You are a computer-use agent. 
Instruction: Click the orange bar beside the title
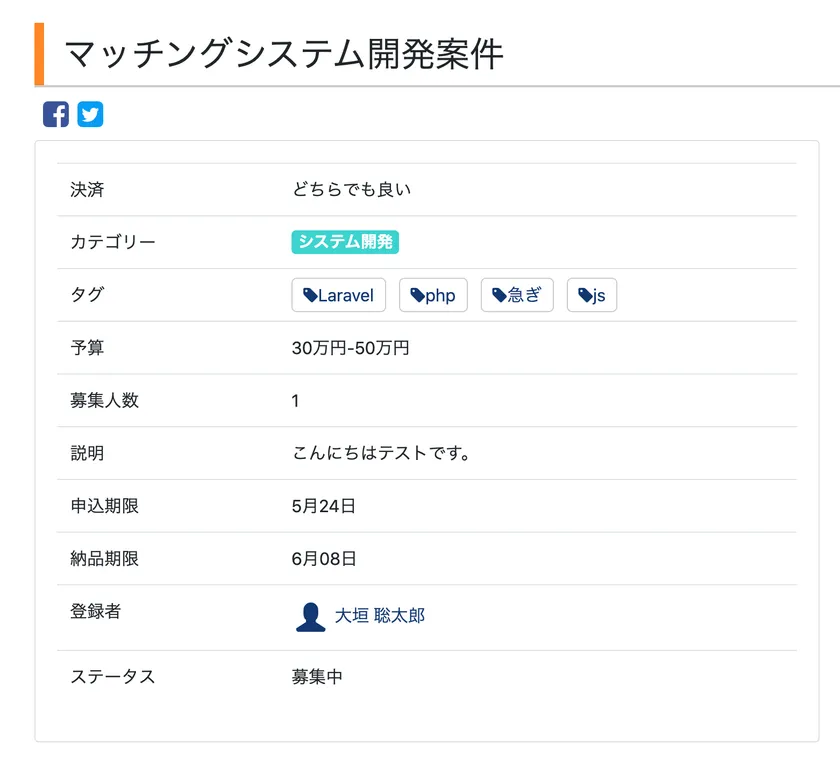pyautogui.click(x=39, y=54)
